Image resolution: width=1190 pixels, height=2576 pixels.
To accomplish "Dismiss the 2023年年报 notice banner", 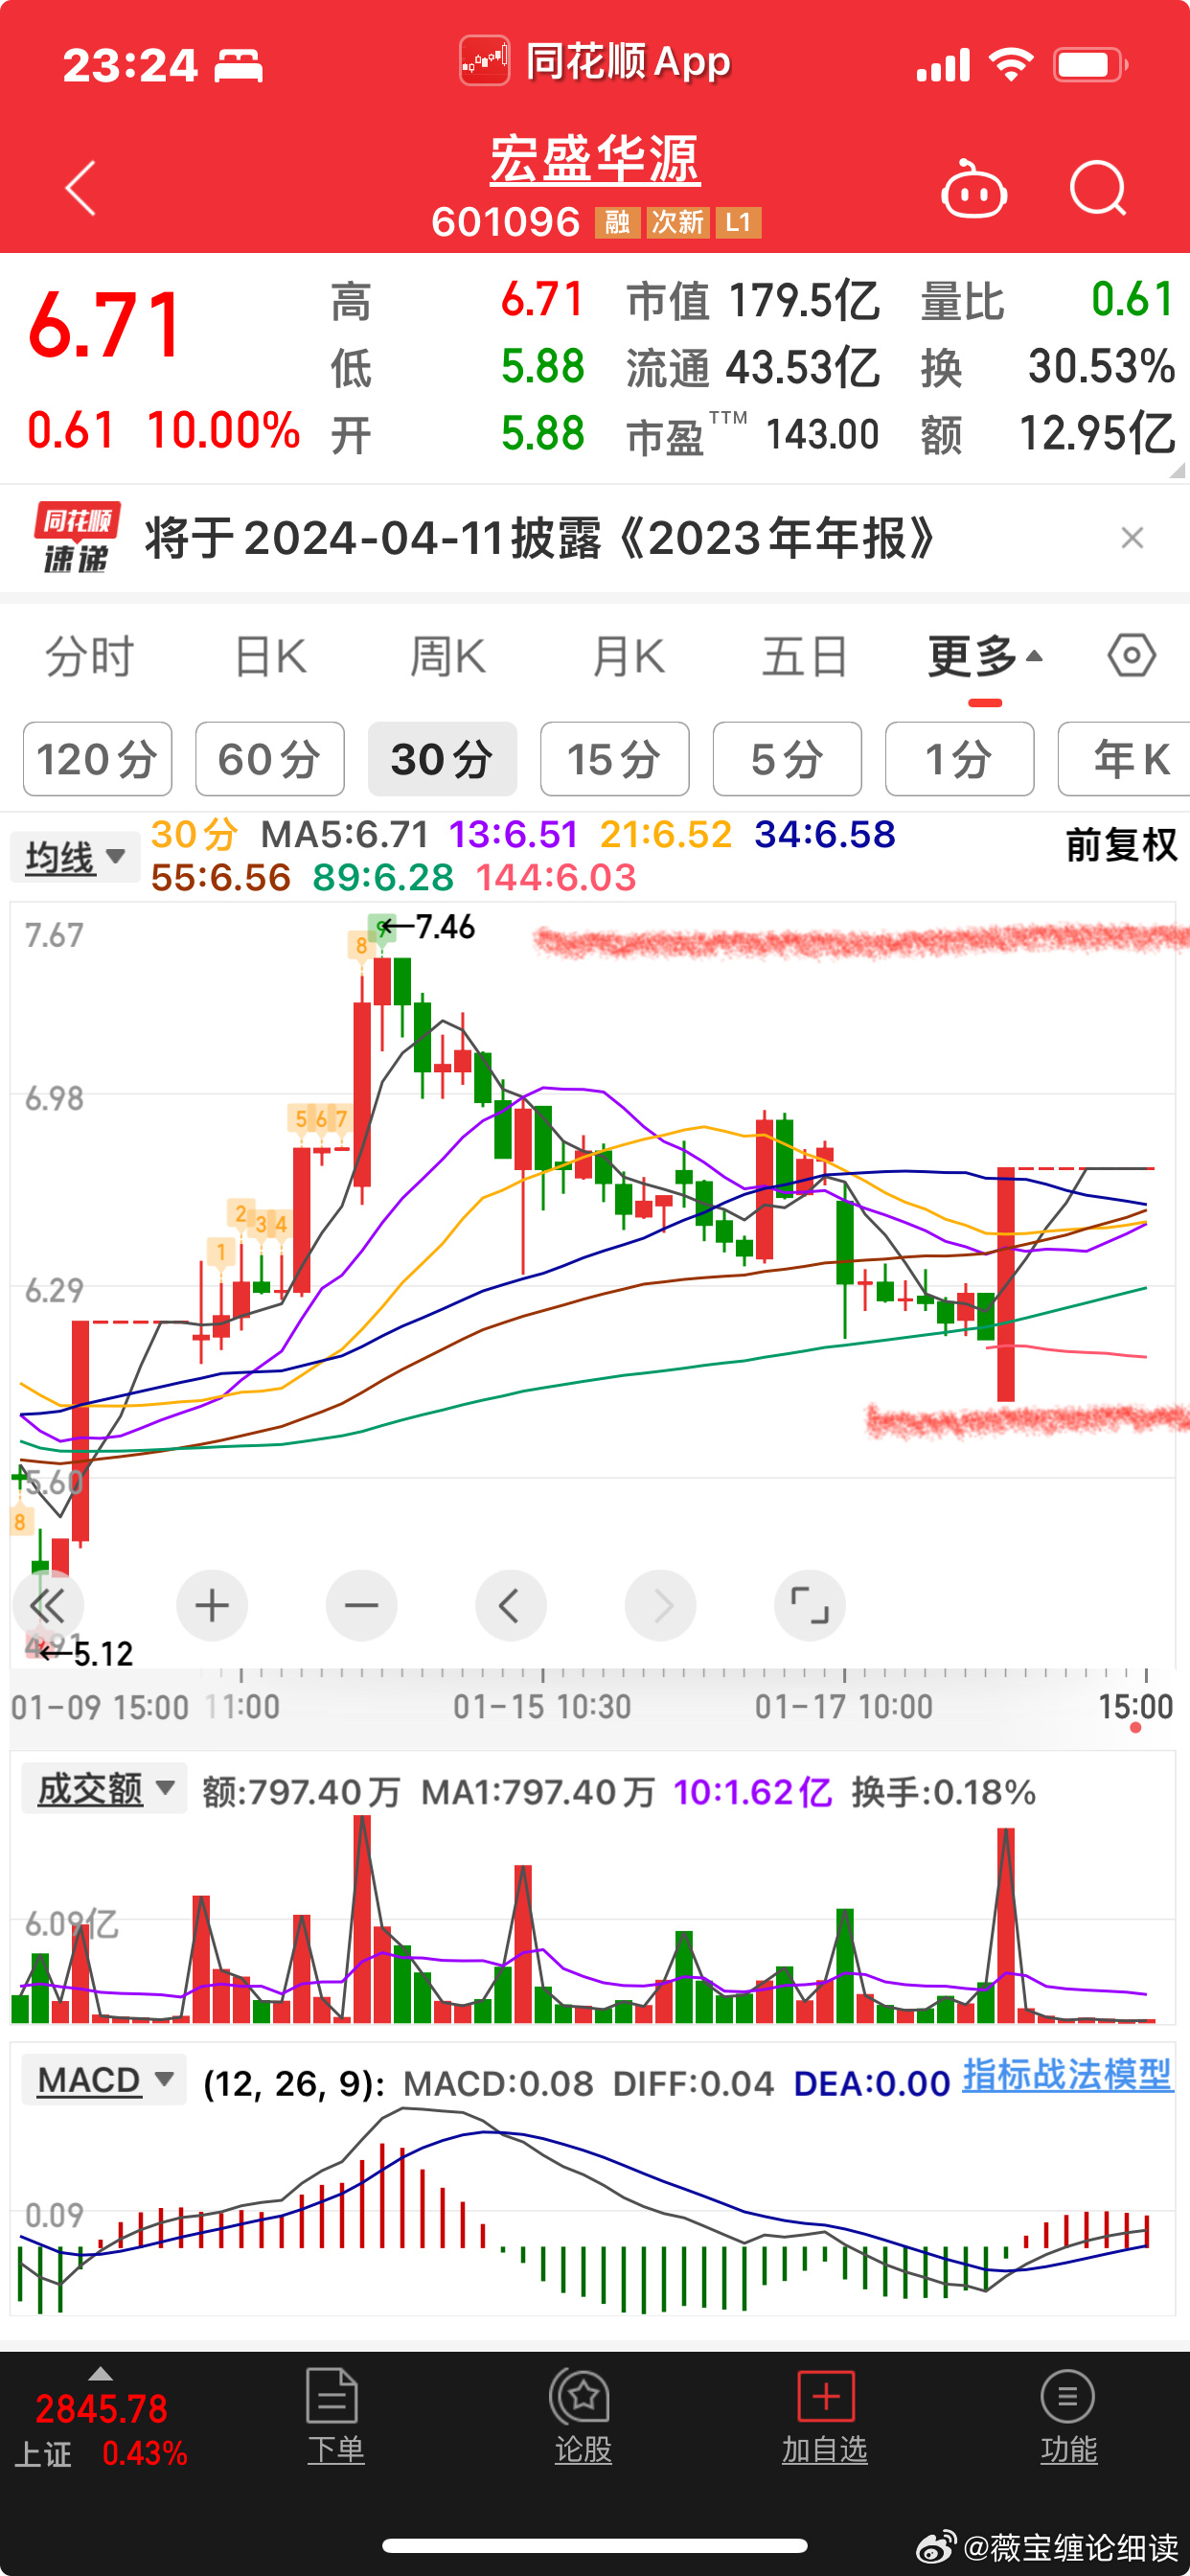I will click(x=1132, y=538).
